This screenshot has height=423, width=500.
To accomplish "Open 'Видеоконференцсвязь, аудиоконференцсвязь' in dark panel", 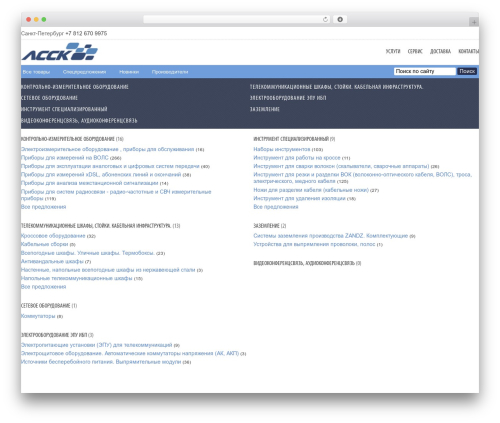I will (x=79, y=121).
